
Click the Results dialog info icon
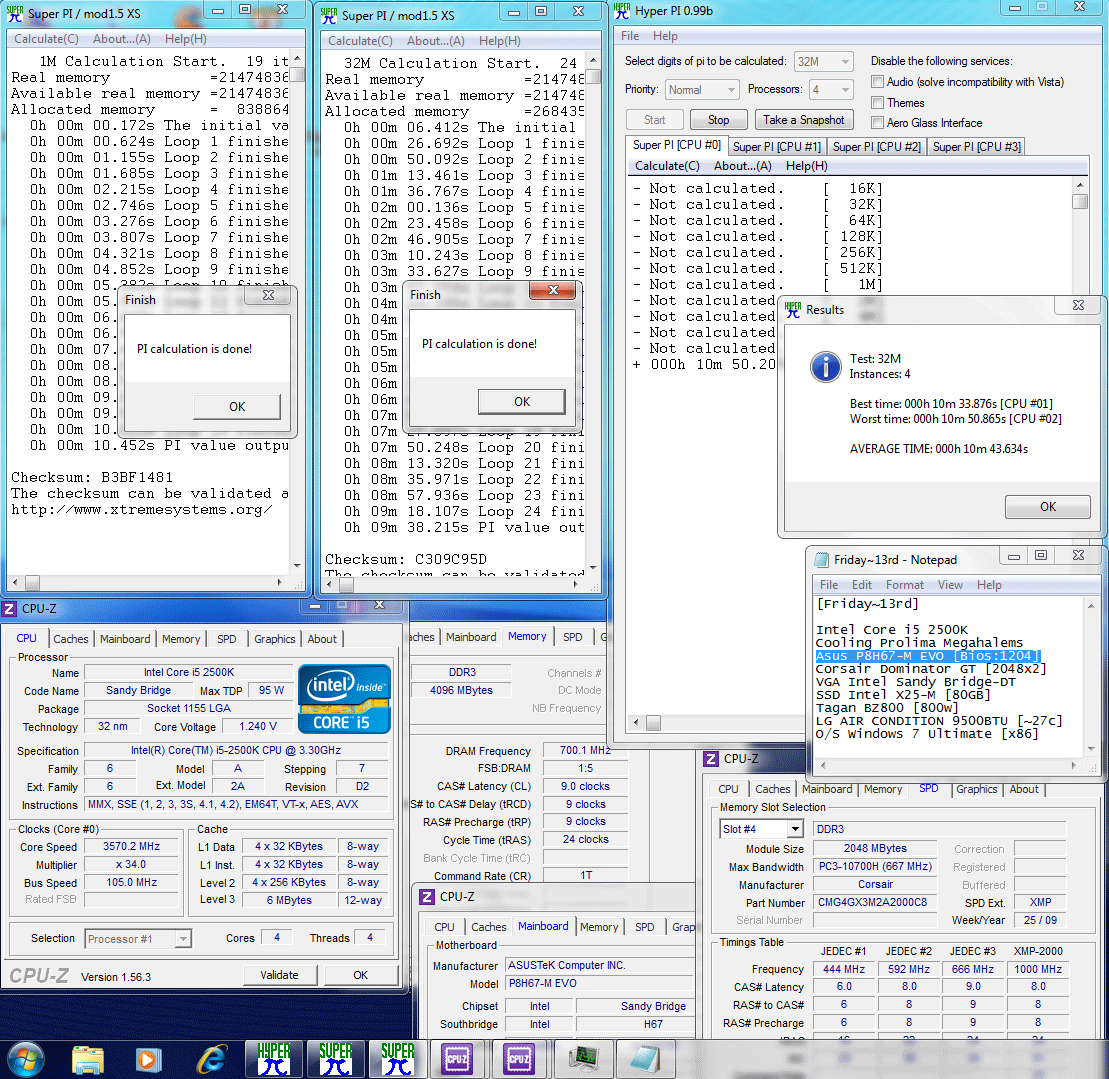(825, 367)
